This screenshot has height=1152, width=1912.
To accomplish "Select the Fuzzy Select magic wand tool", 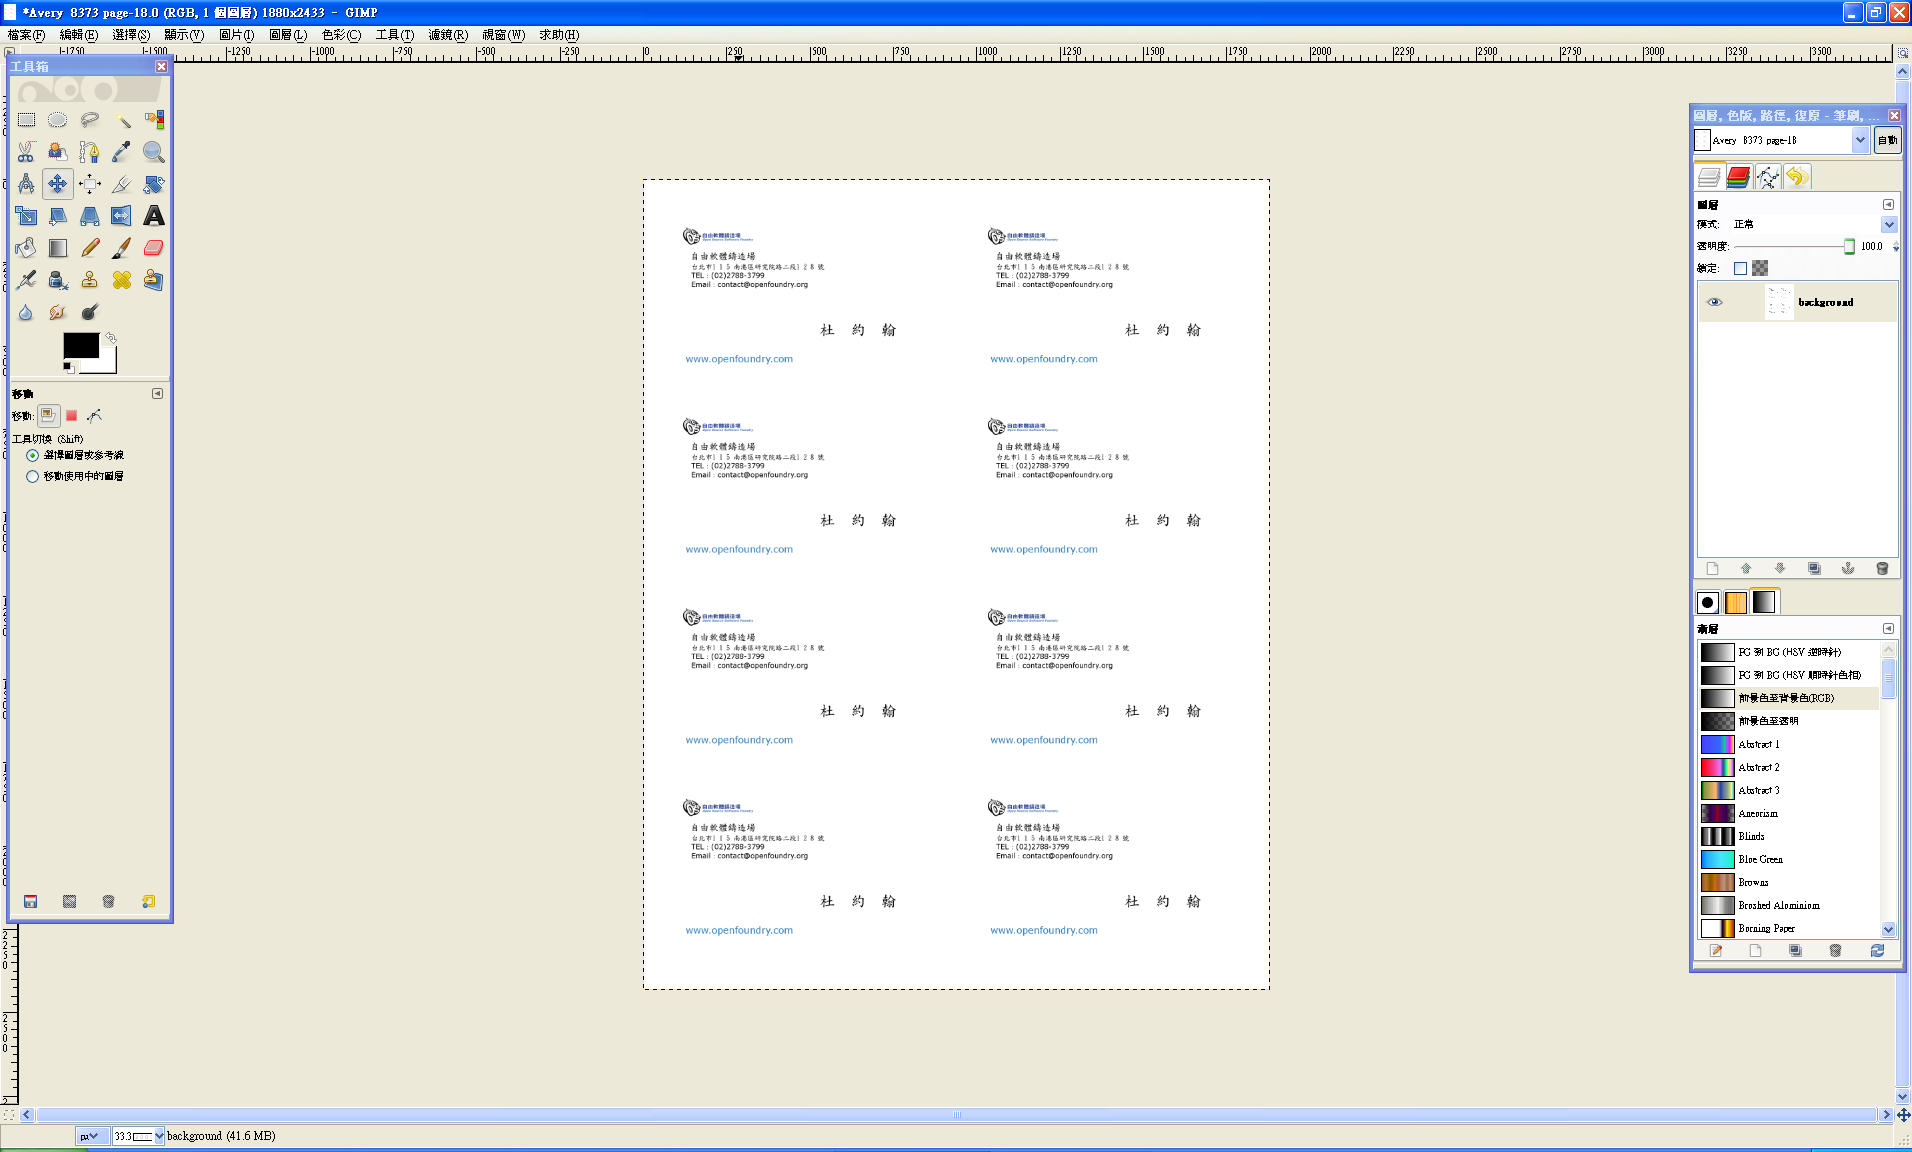I will point(122,120).
